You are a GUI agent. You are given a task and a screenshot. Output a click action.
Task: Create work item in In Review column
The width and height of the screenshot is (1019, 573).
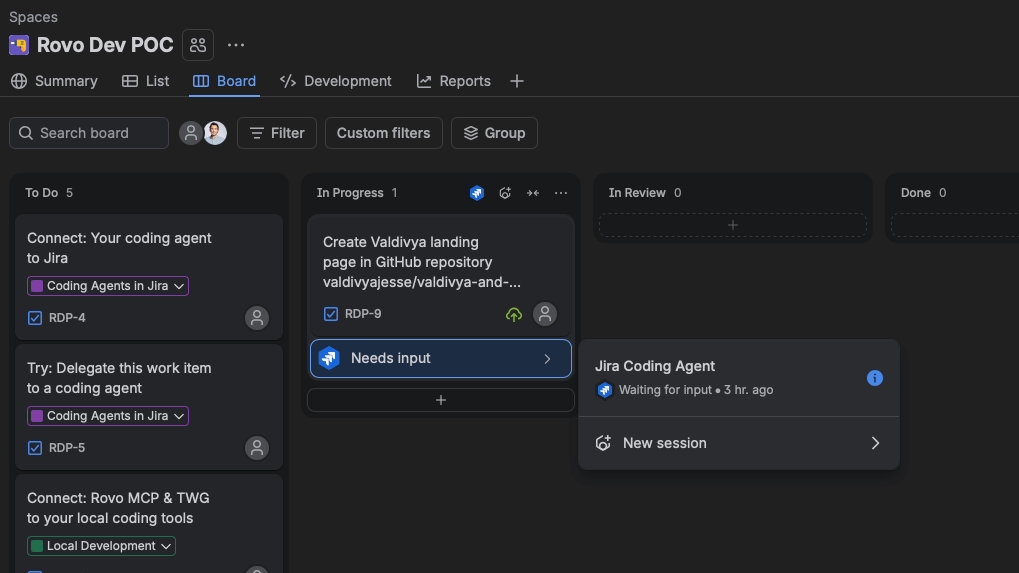point(732,225)
